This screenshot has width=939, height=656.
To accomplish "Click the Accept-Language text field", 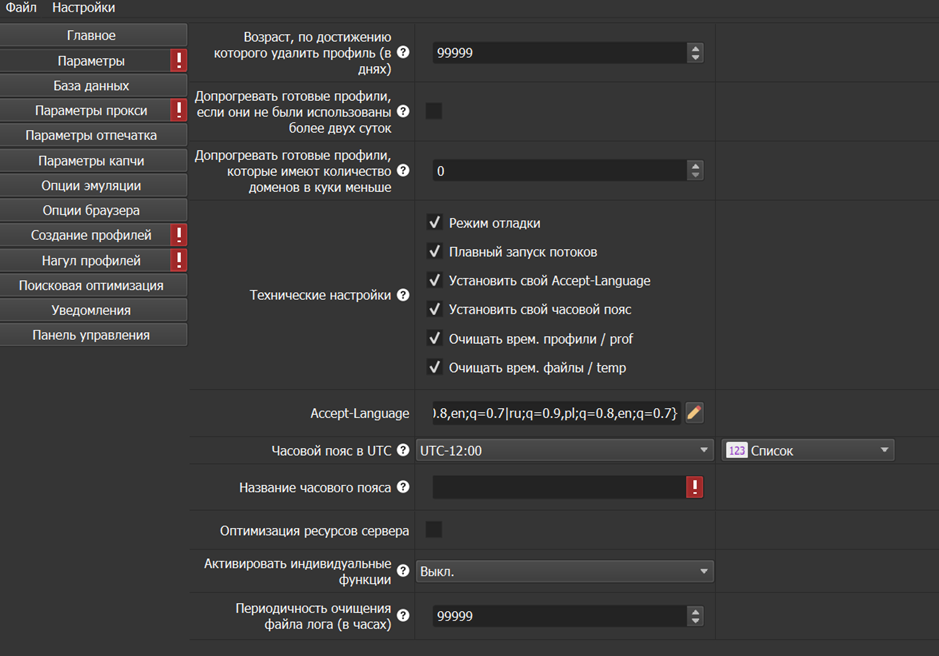I will [x=556, y=413].
